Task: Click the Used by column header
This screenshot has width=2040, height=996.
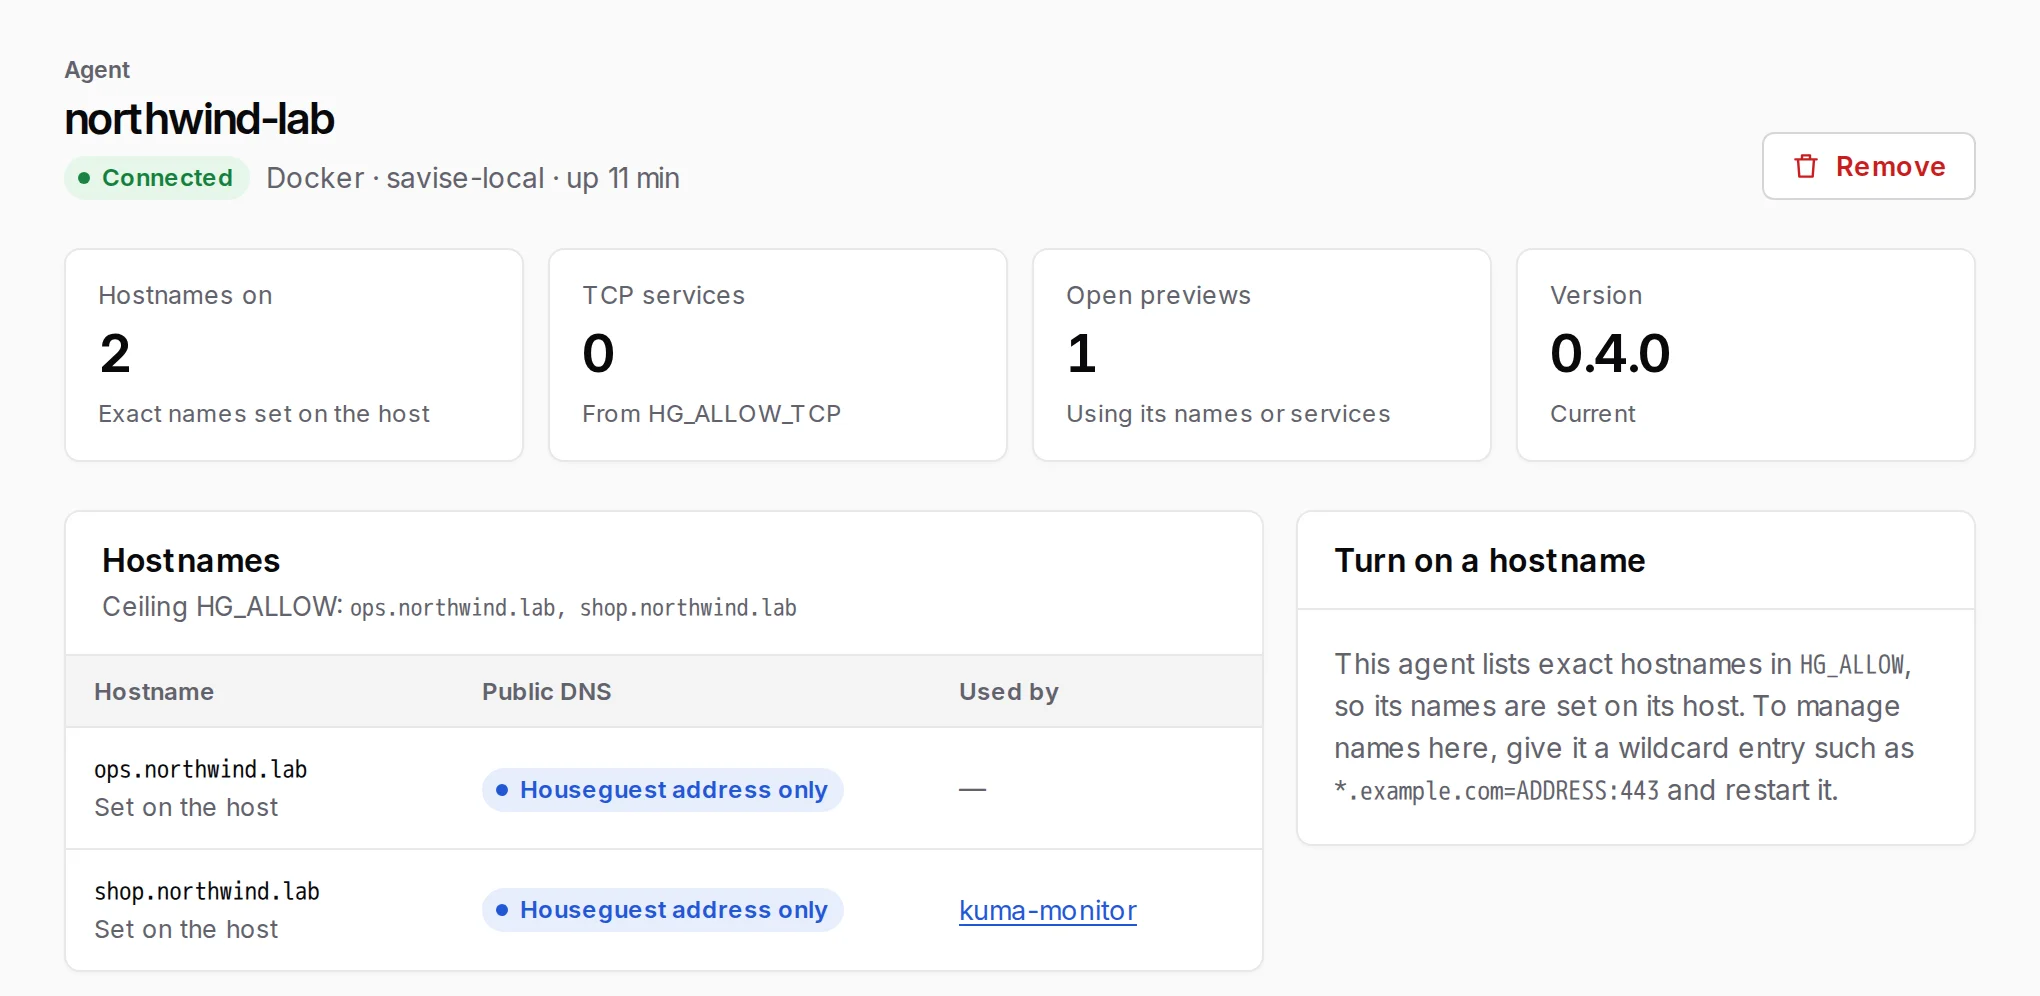Action: pos(1008,692)
